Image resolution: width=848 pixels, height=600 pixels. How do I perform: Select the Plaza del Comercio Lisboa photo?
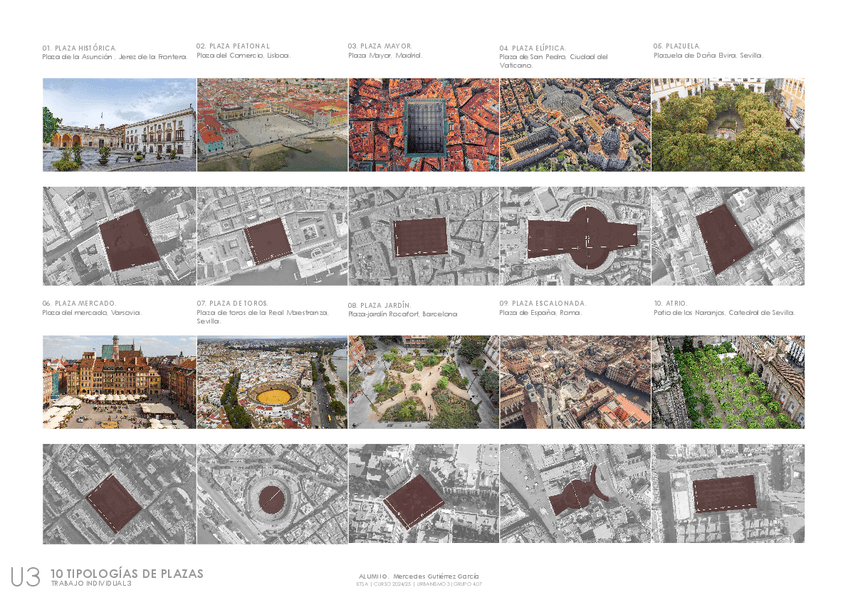tap(272, 125)
